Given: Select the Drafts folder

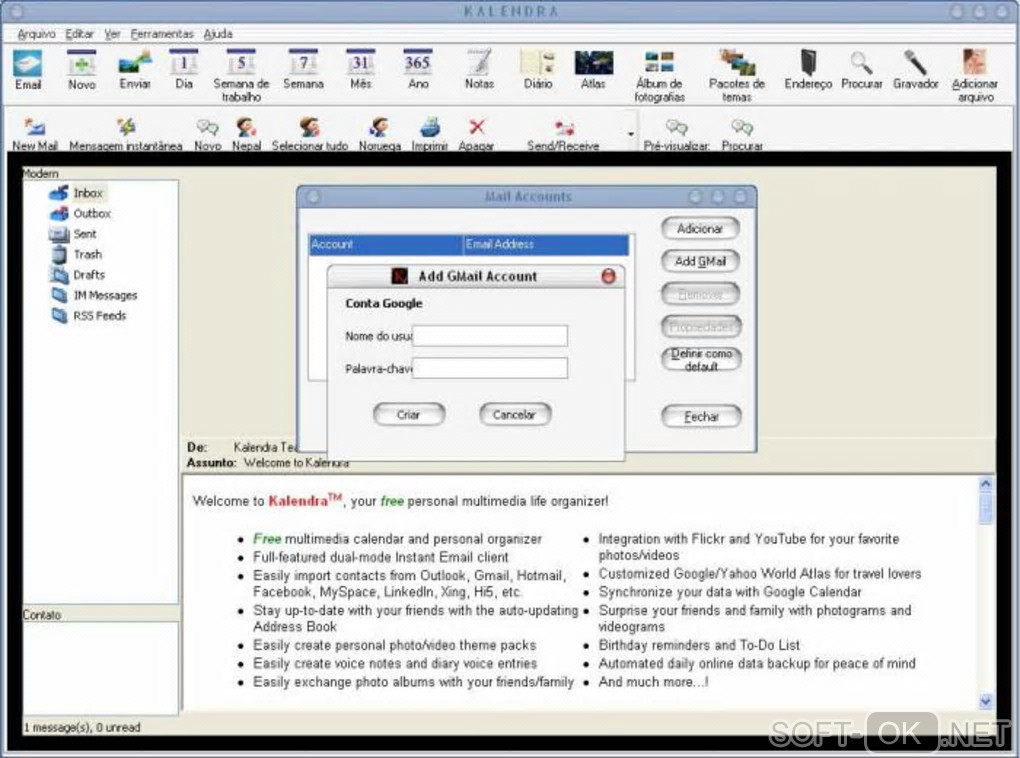Looking at the screenshot, I should click(x=78, y=275).
